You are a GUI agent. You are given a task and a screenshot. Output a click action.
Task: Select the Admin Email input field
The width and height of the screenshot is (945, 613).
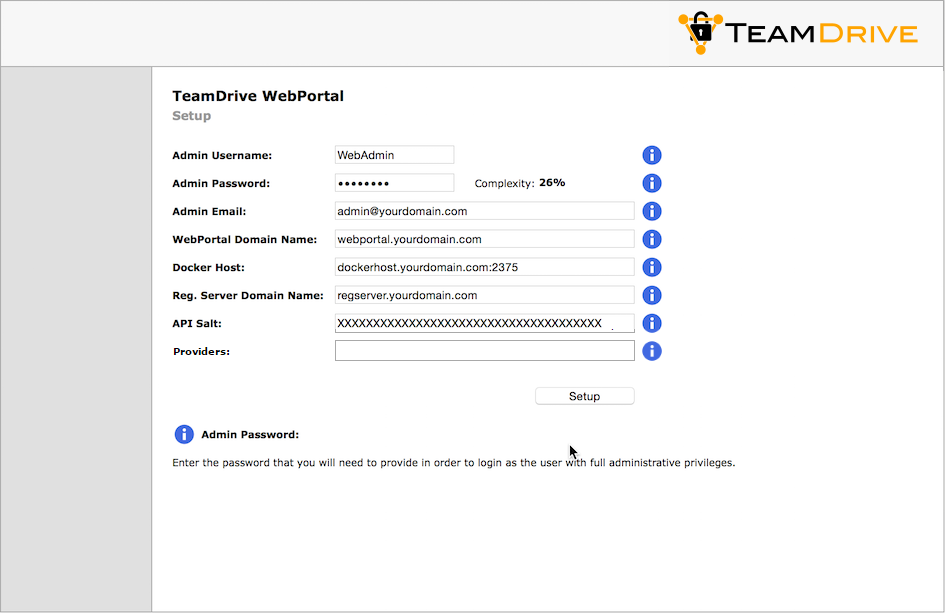[x=485, y=211]
